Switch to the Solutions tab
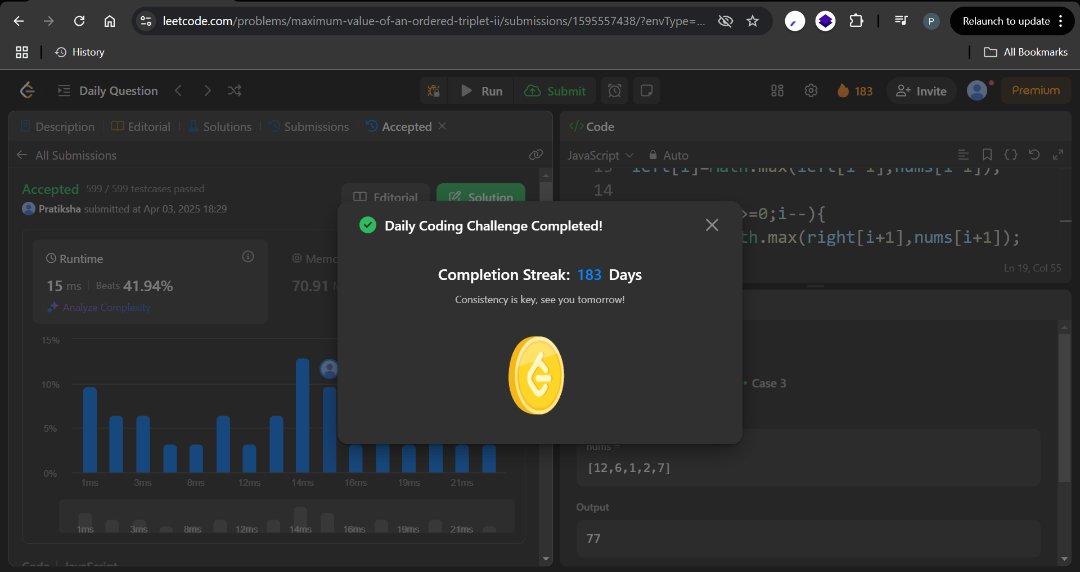This screenshot has width=1080, height=572. (220, 127)
